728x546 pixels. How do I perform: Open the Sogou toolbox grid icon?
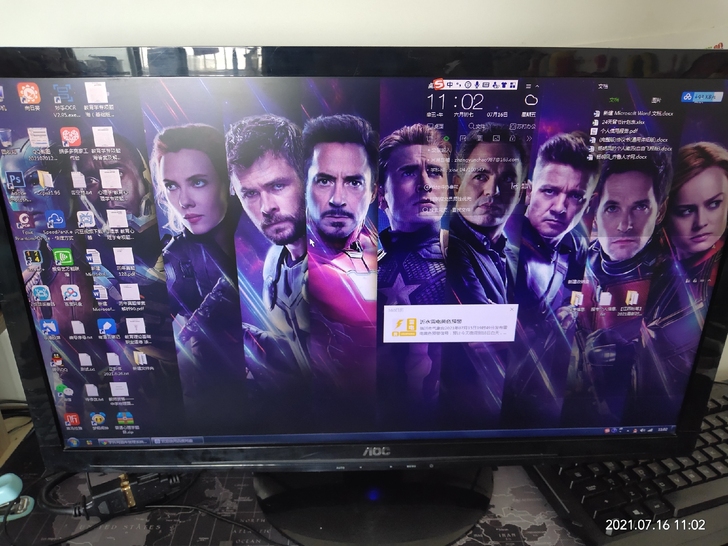513,84
